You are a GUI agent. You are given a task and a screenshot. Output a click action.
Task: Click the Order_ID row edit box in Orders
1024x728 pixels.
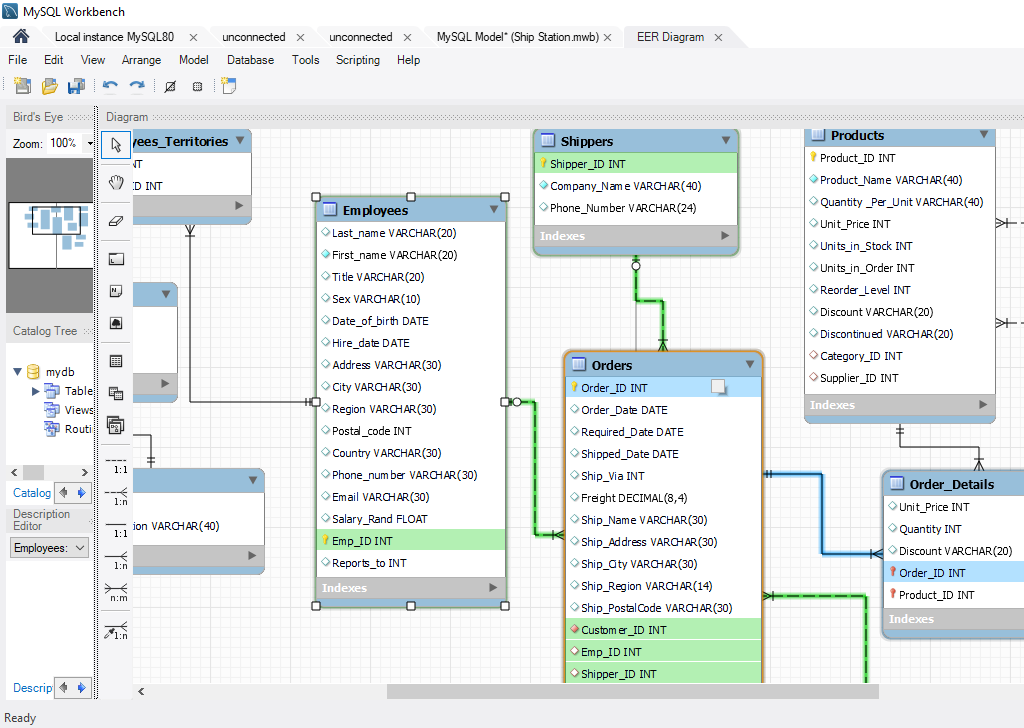(718, 387)
